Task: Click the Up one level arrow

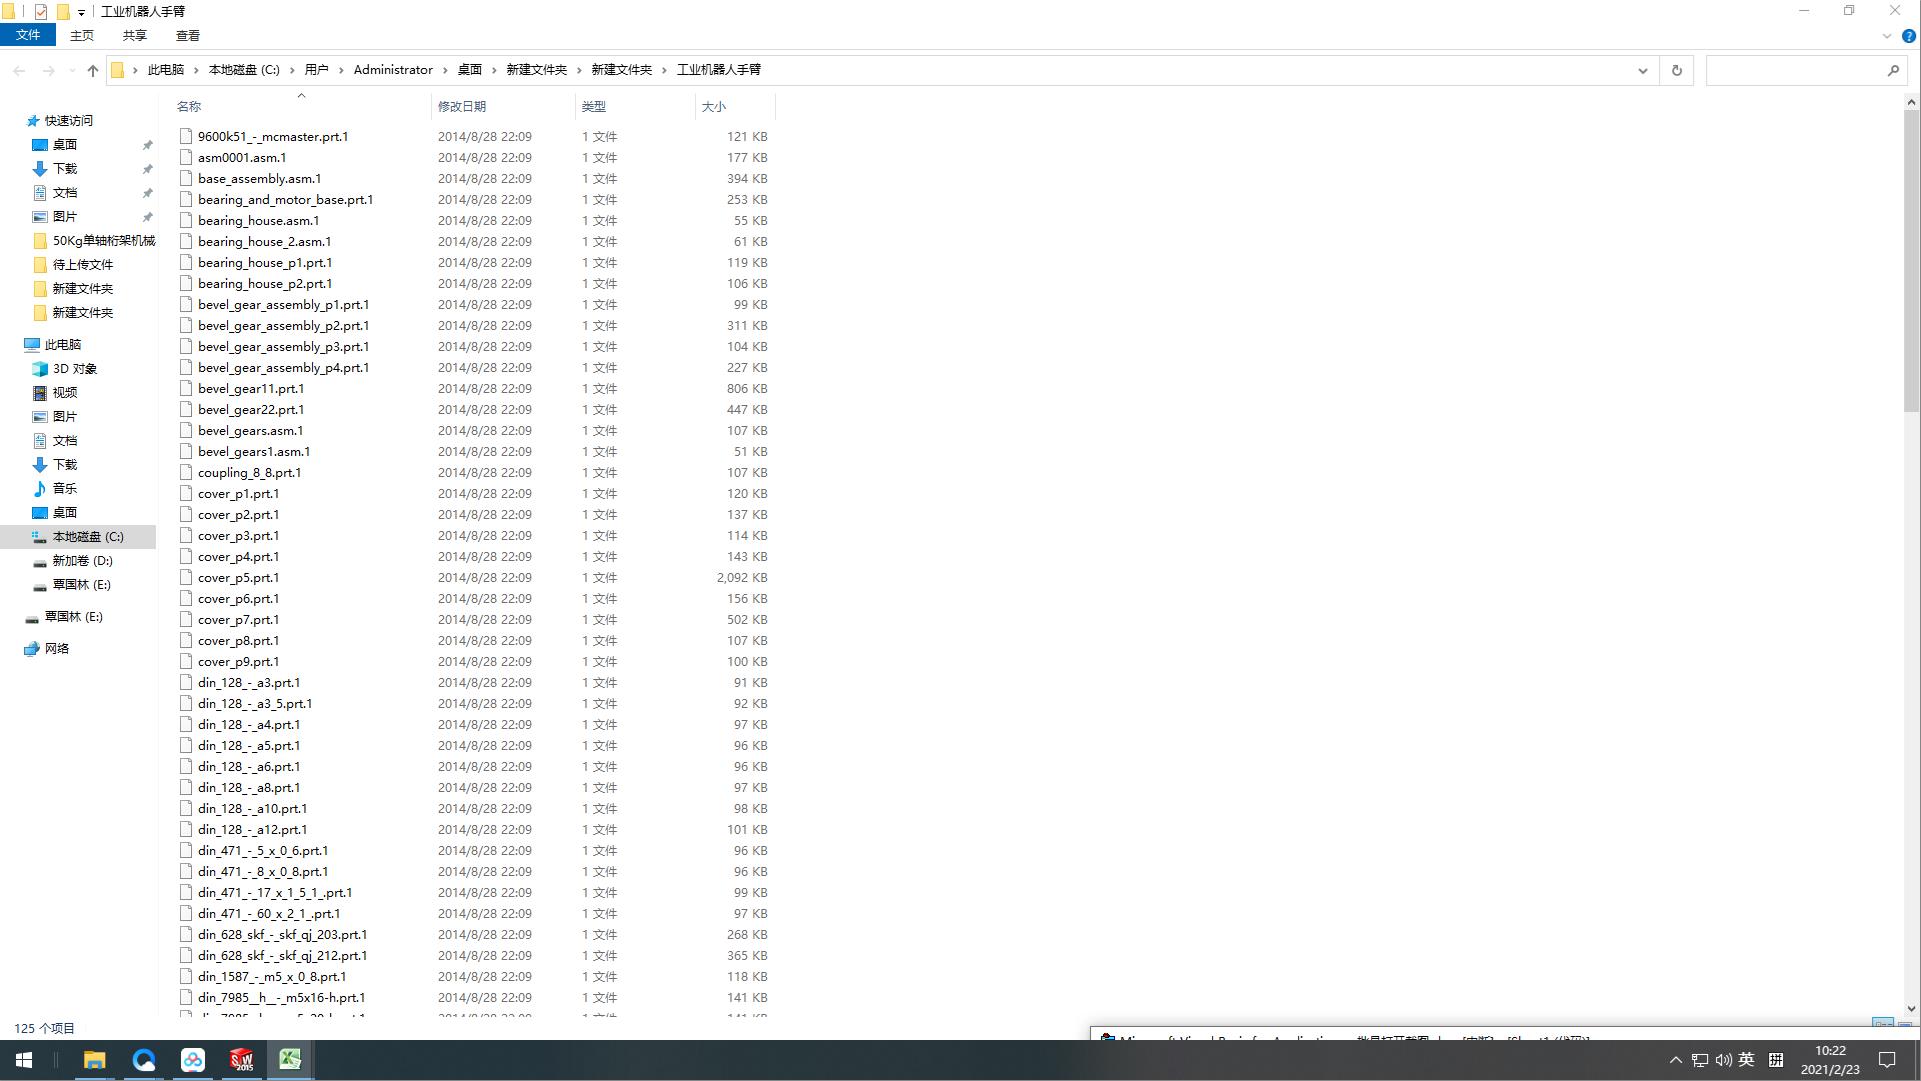Action: pos(93,70)
